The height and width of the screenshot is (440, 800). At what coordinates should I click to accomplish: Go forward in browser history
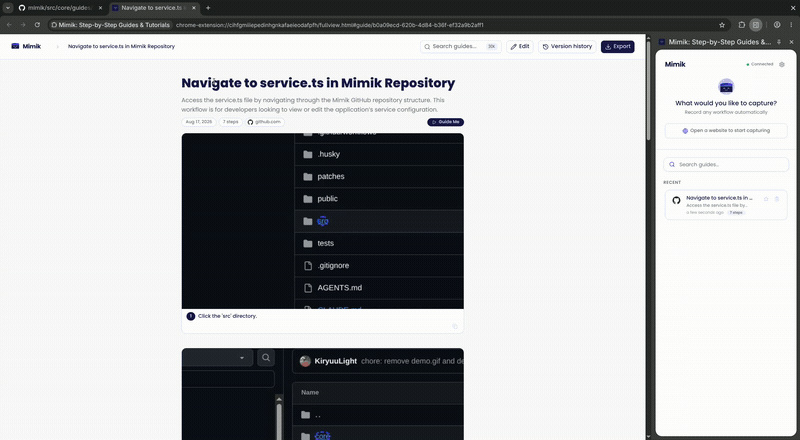pyautogui.click(x=23, y=25)
